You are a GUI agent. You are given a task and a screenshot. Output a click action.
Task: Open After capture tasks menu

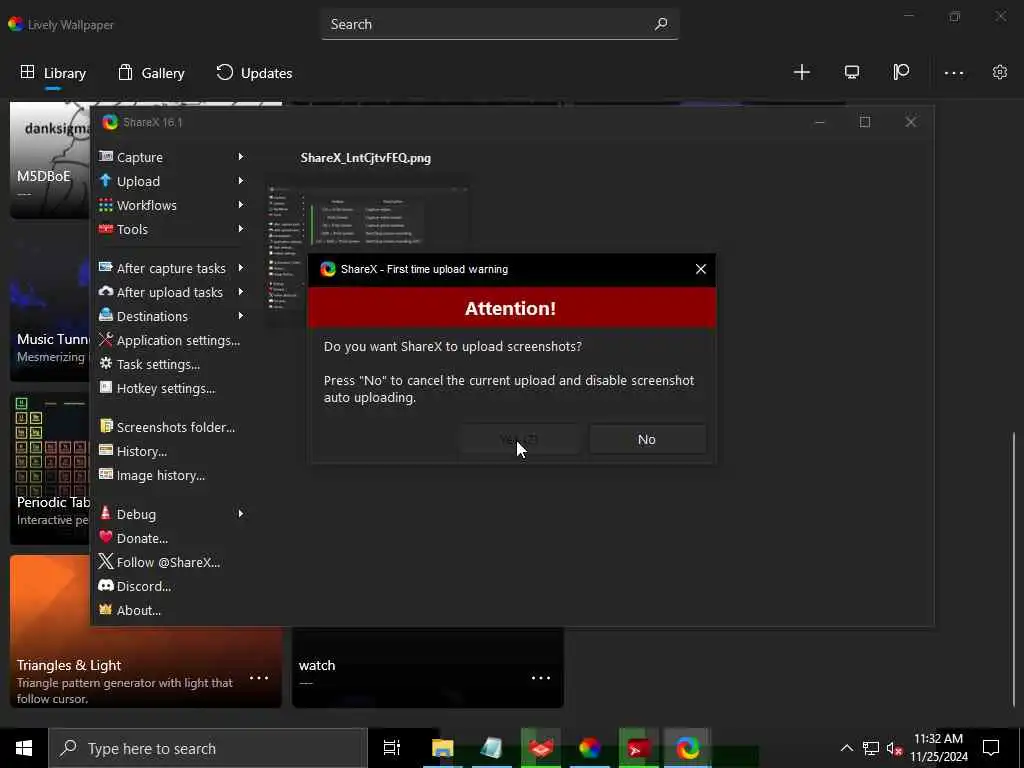click(x=172, y=268)
